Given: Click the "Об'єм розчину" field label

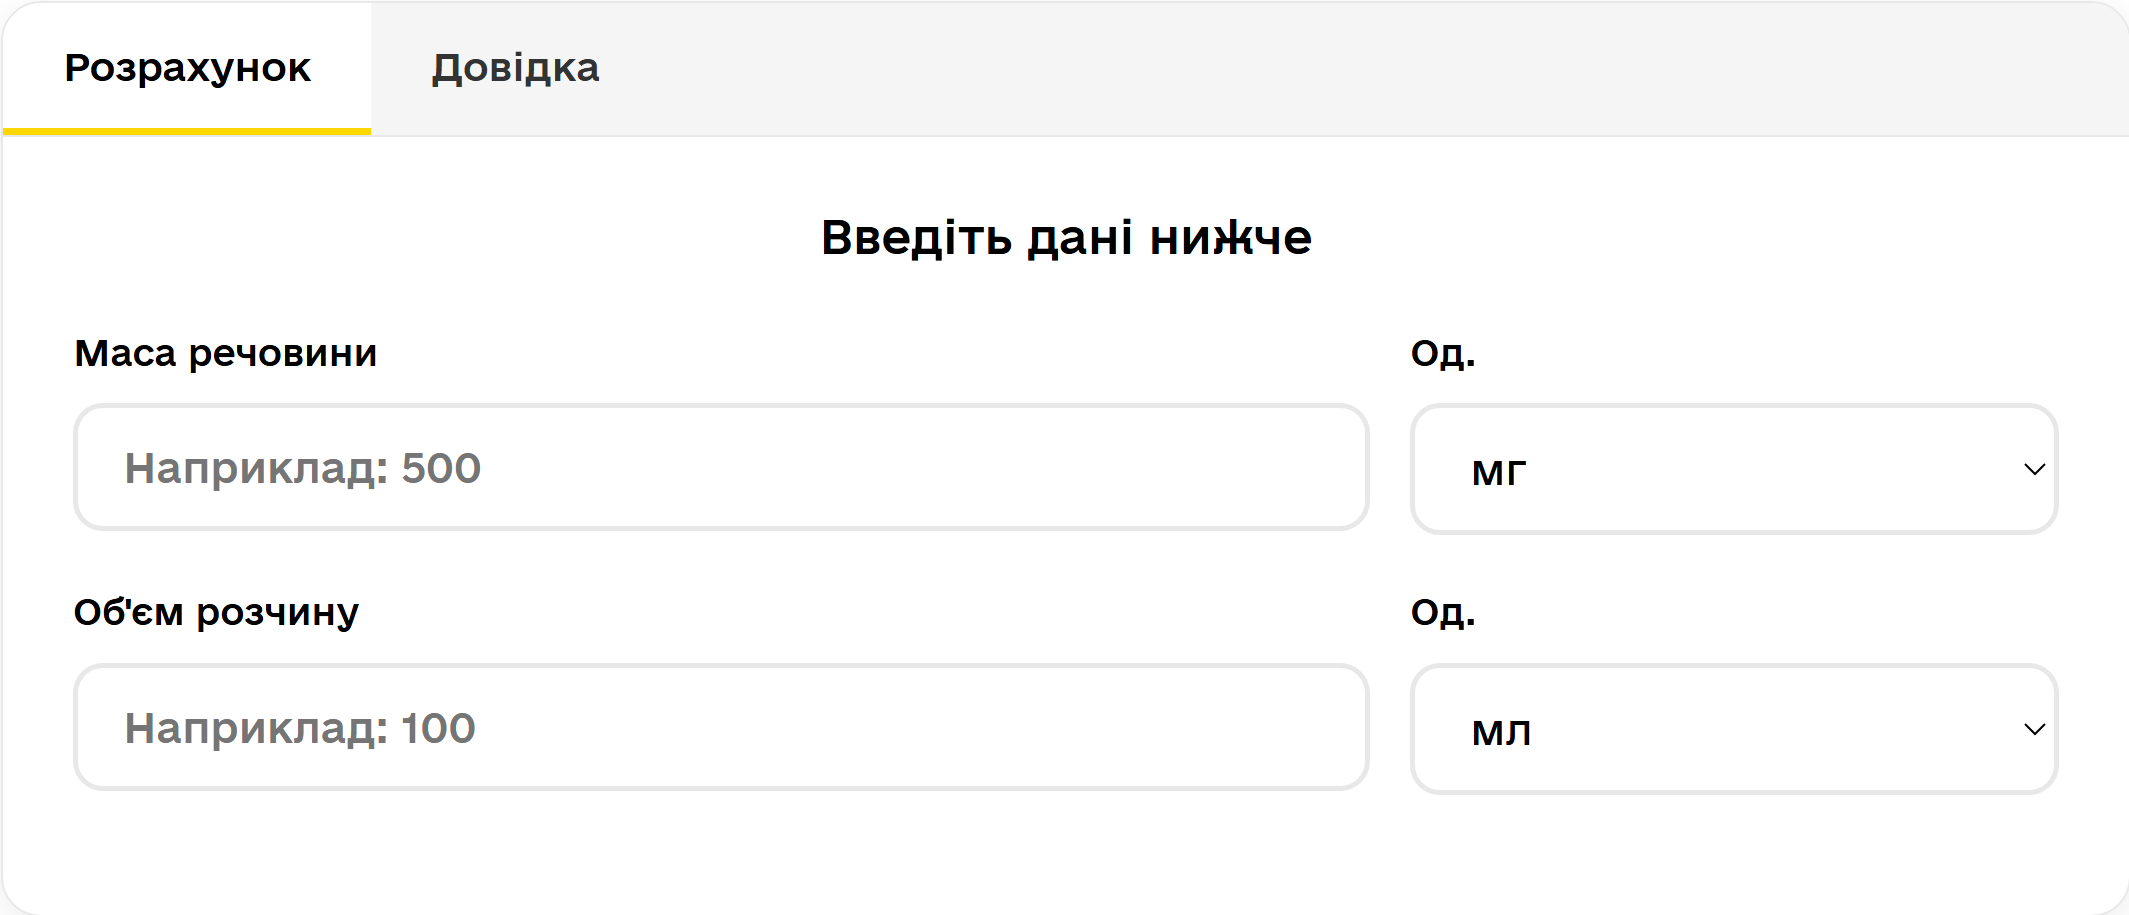Looking at the screenshot, I should tap(216, 612).
